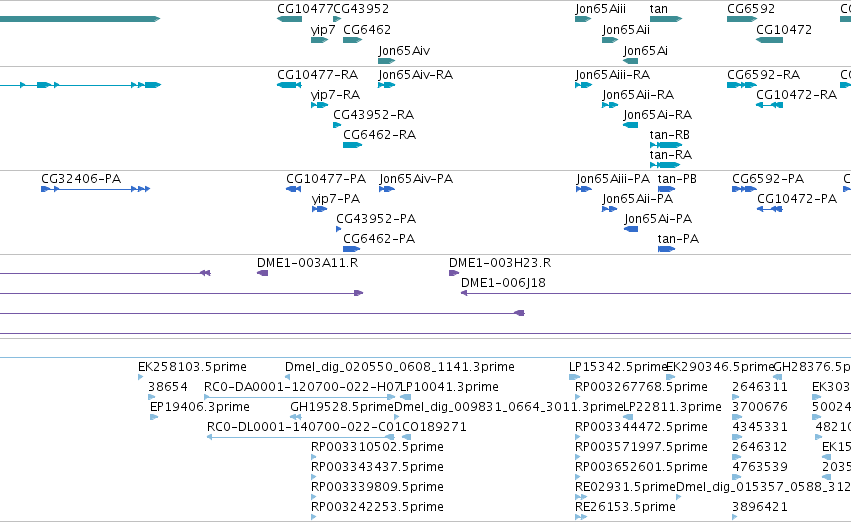This screenshot has width=851, height=522.
Task: Open the Jon65Ai-RA transcript label
Action: 657,114
